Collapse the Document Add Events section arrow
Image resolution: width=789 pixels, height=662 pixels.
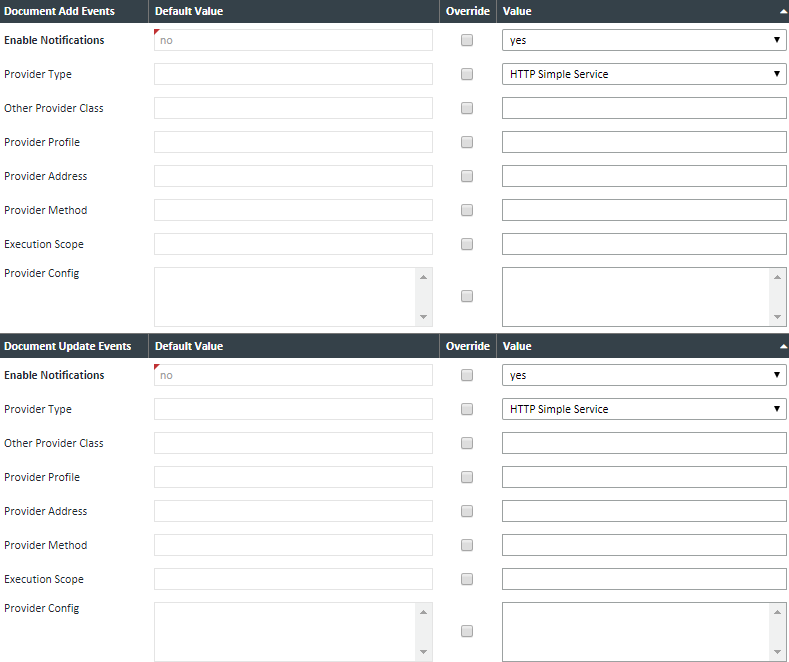coord(782,12)
